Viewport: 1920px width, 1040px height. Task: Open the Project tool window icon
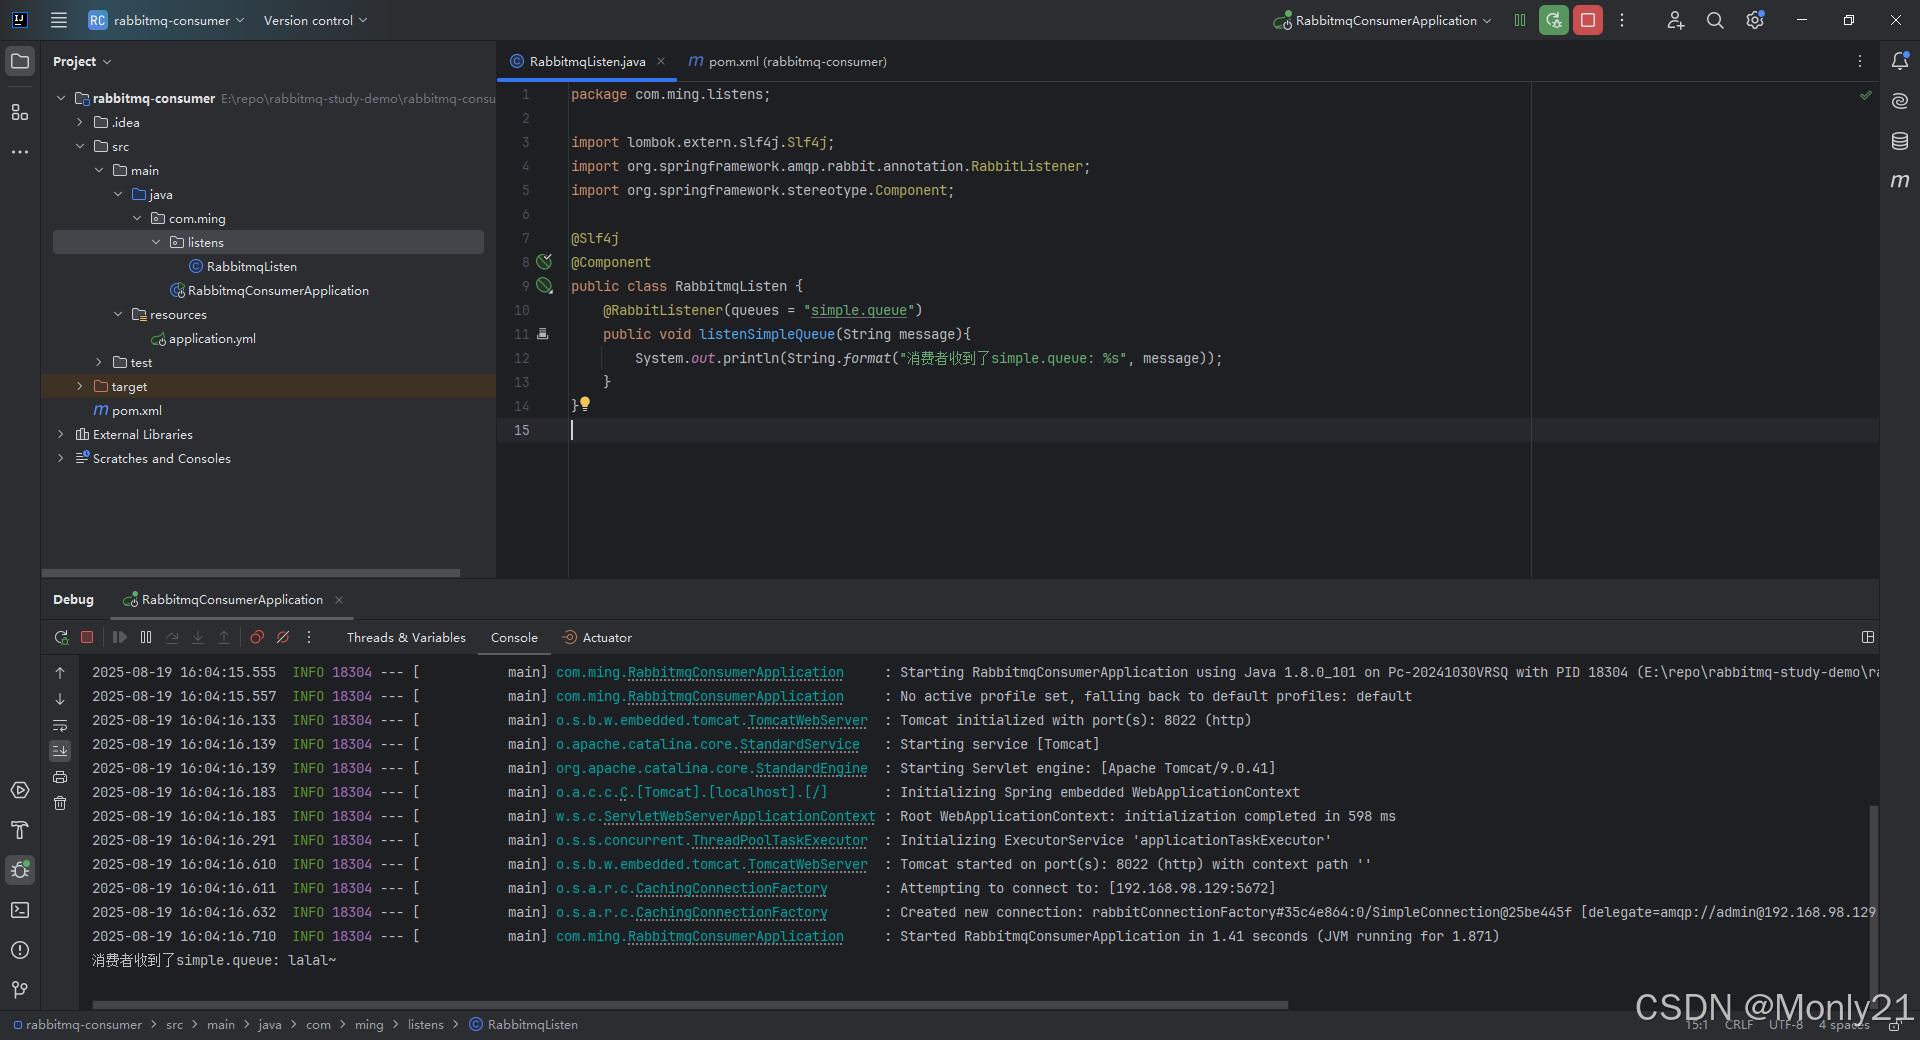click(20, 61)
